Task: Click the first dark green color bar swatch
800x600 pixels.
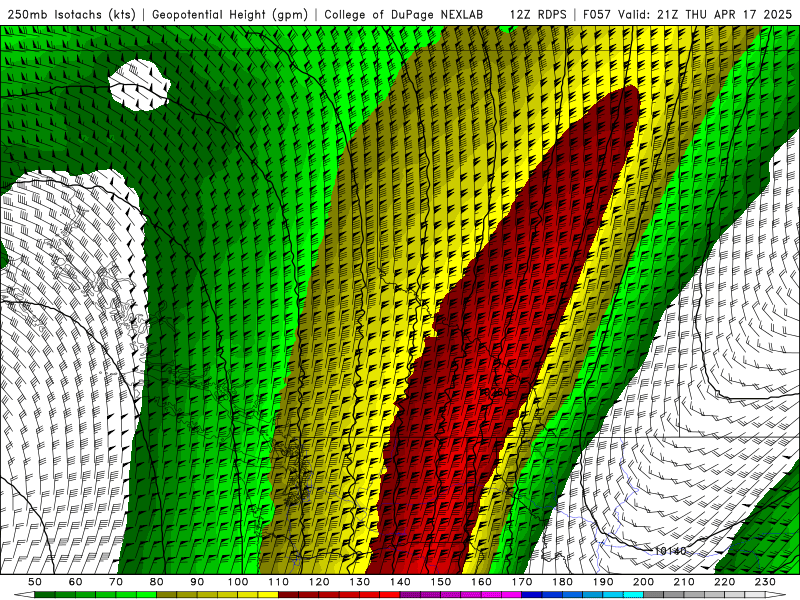Action: (x=45, y=595)
